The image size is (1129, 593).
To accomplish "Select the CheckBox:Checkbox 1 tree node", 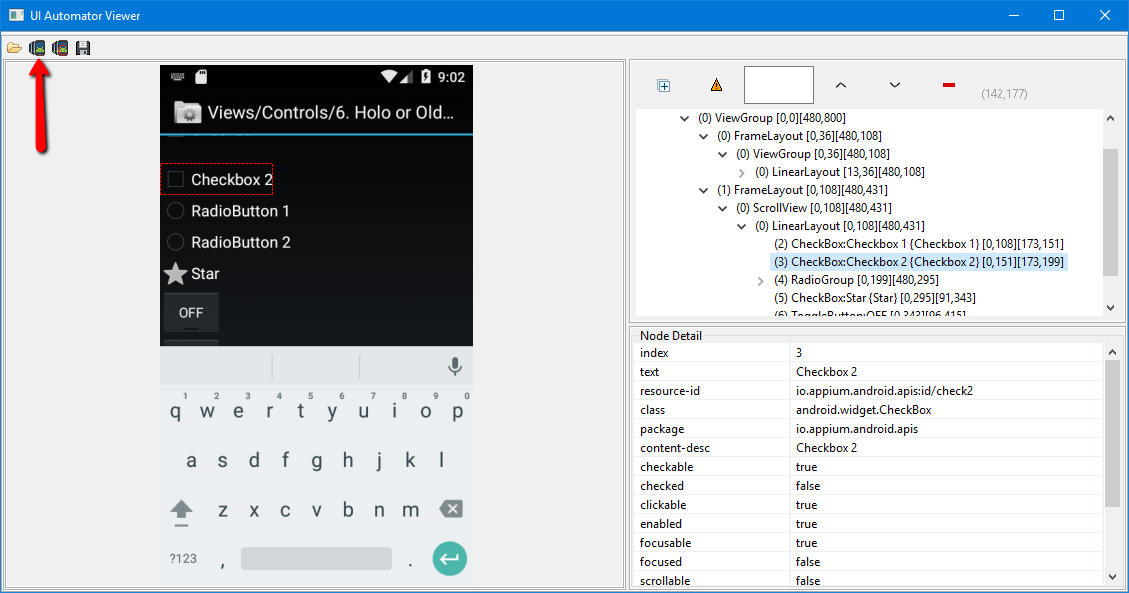I will point(919,244).
